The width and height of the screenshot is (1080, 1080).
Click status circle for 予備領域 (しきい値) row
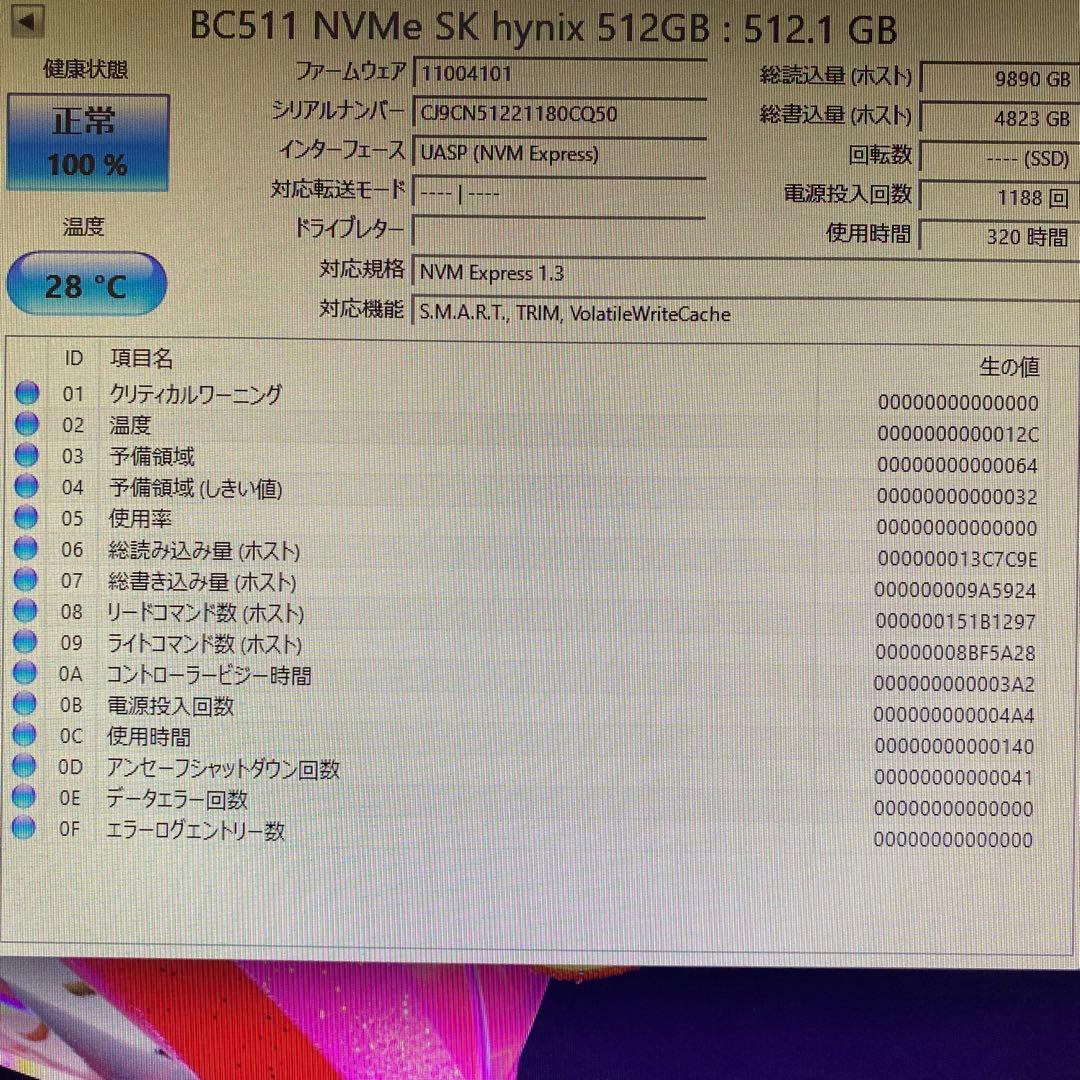[x=26, y=486]
